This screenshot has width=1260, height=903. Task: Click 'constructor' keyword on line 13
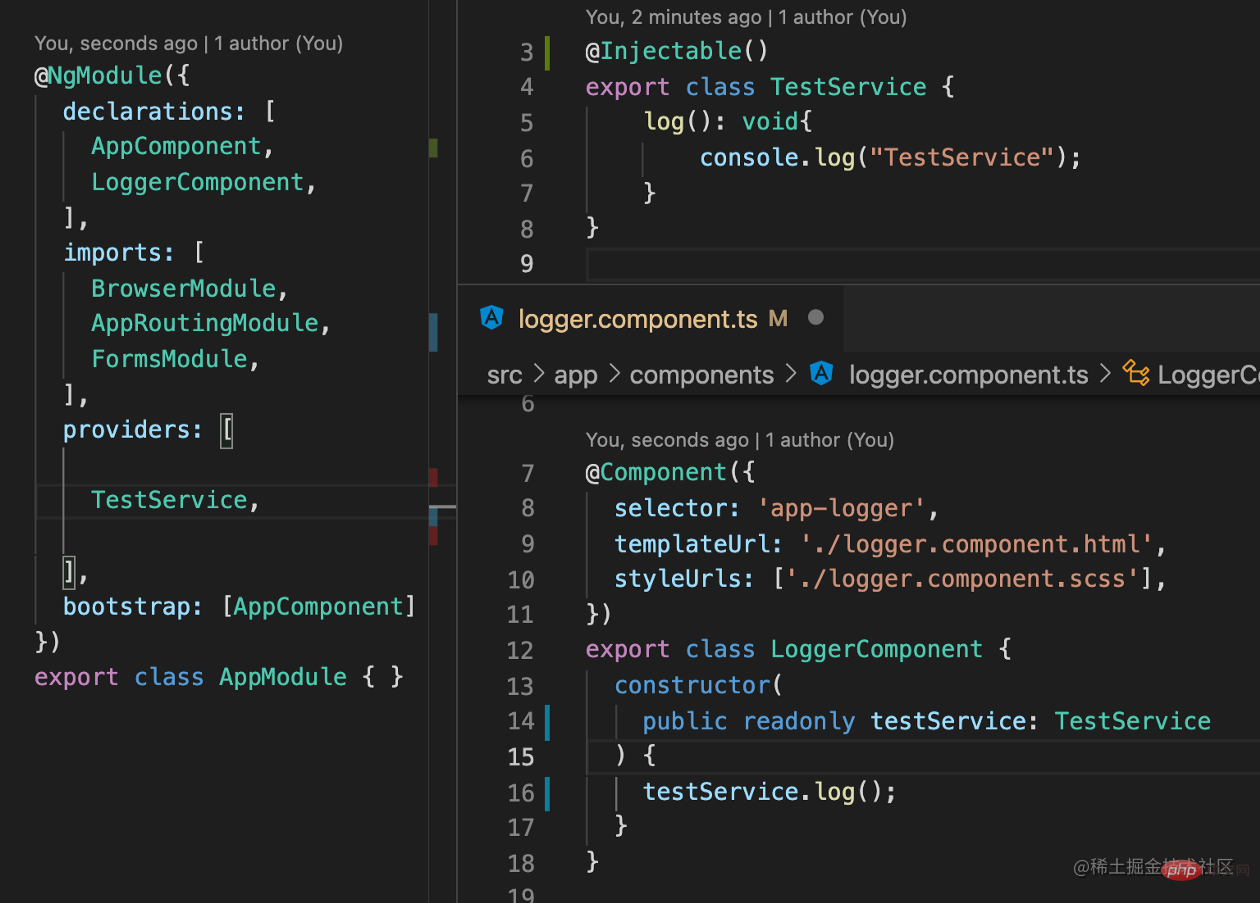click(692, 685)
